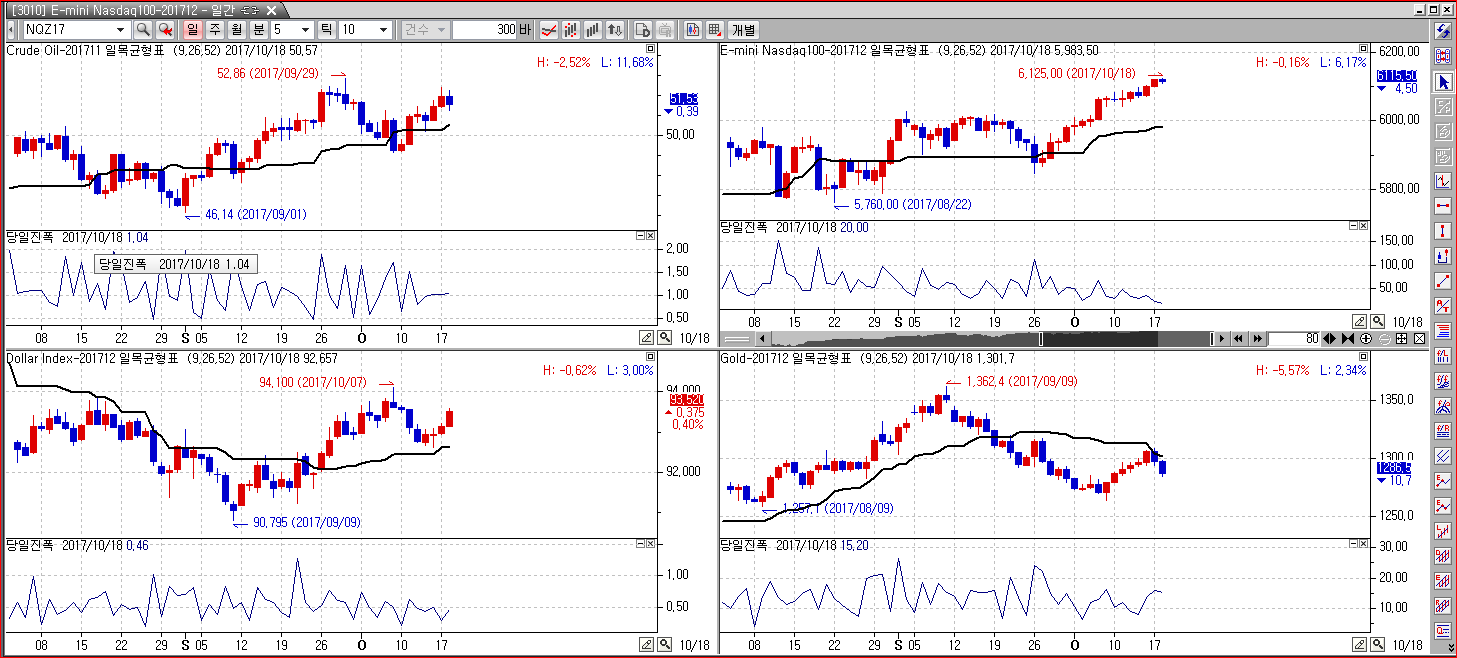Select the arrow pointer tool in right toolbar
The width and height of the screenshot is (1457, 658).
click(1443, 81)
